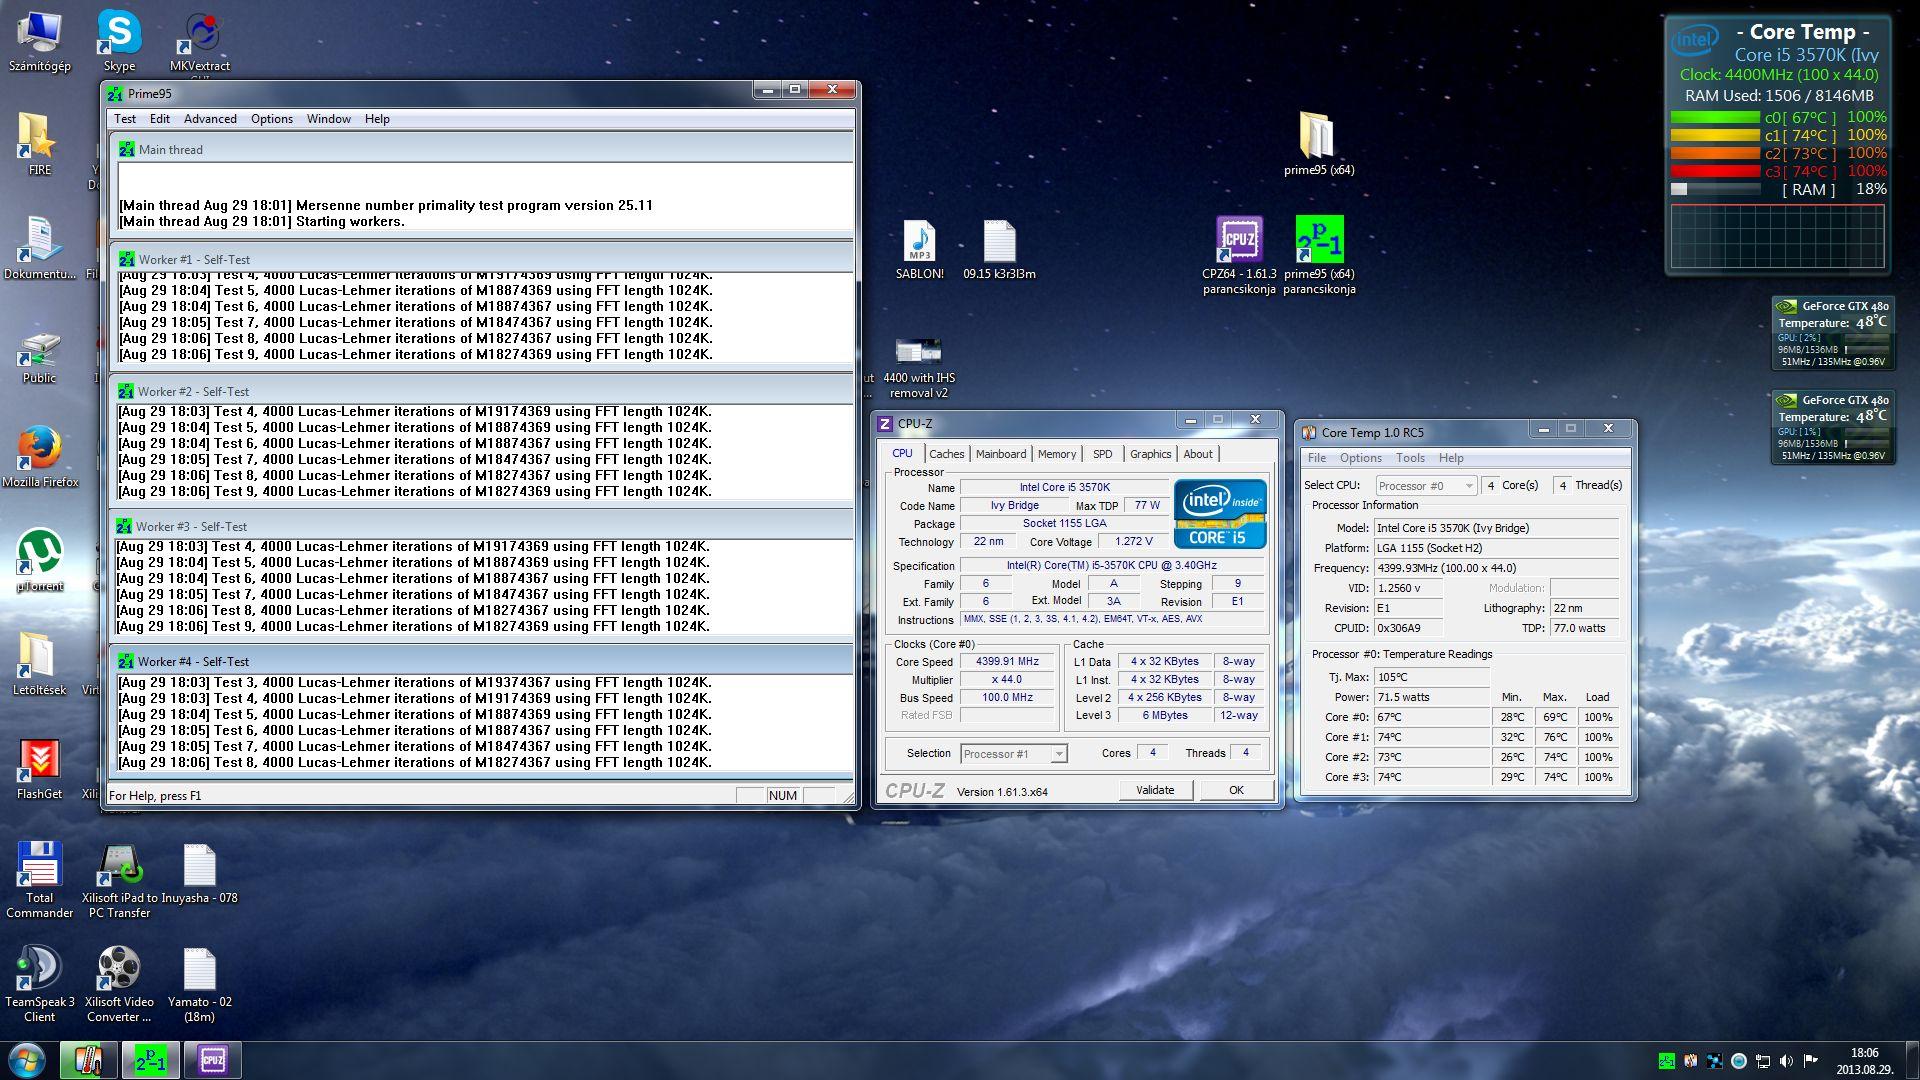Open Yamato - 02 (18m) file
1920x1080 pixels.
click(x=199, y=985)
